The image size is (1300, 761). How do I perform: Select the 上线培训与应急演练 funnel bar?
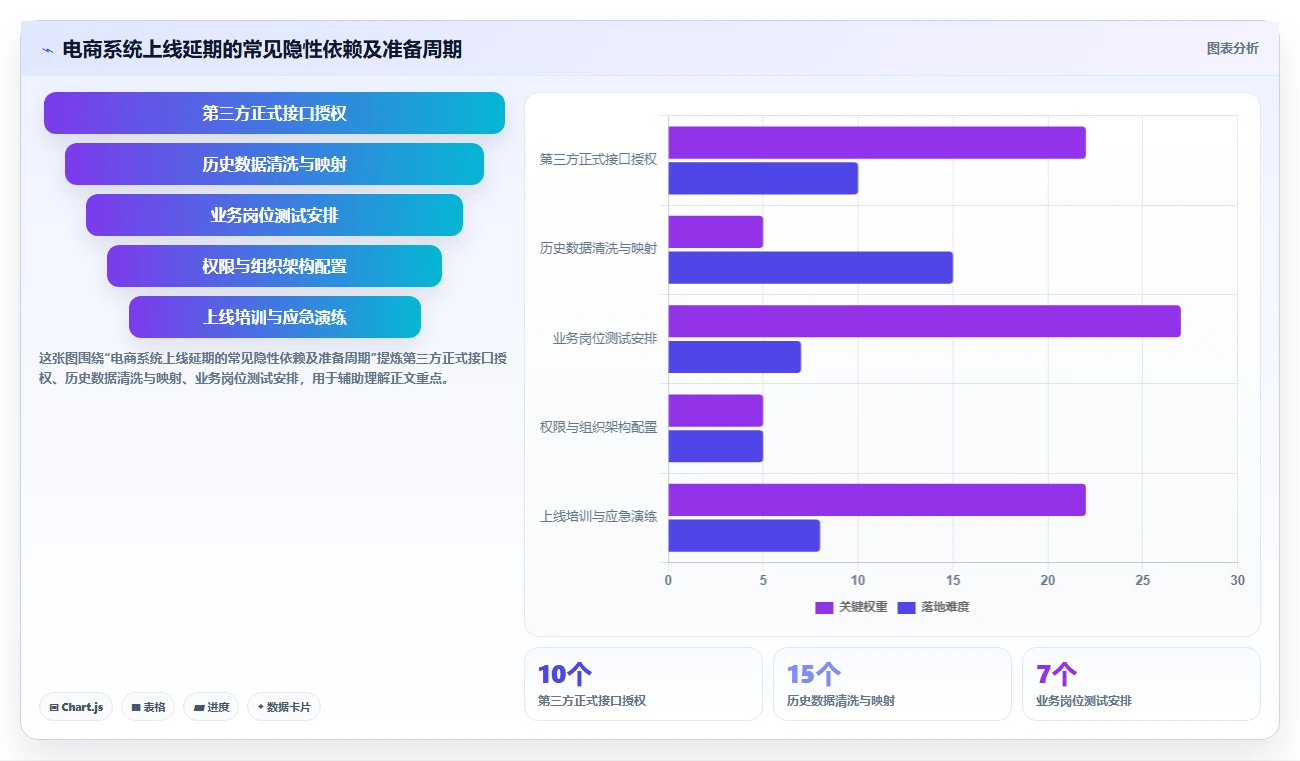[x=274, y=317]
